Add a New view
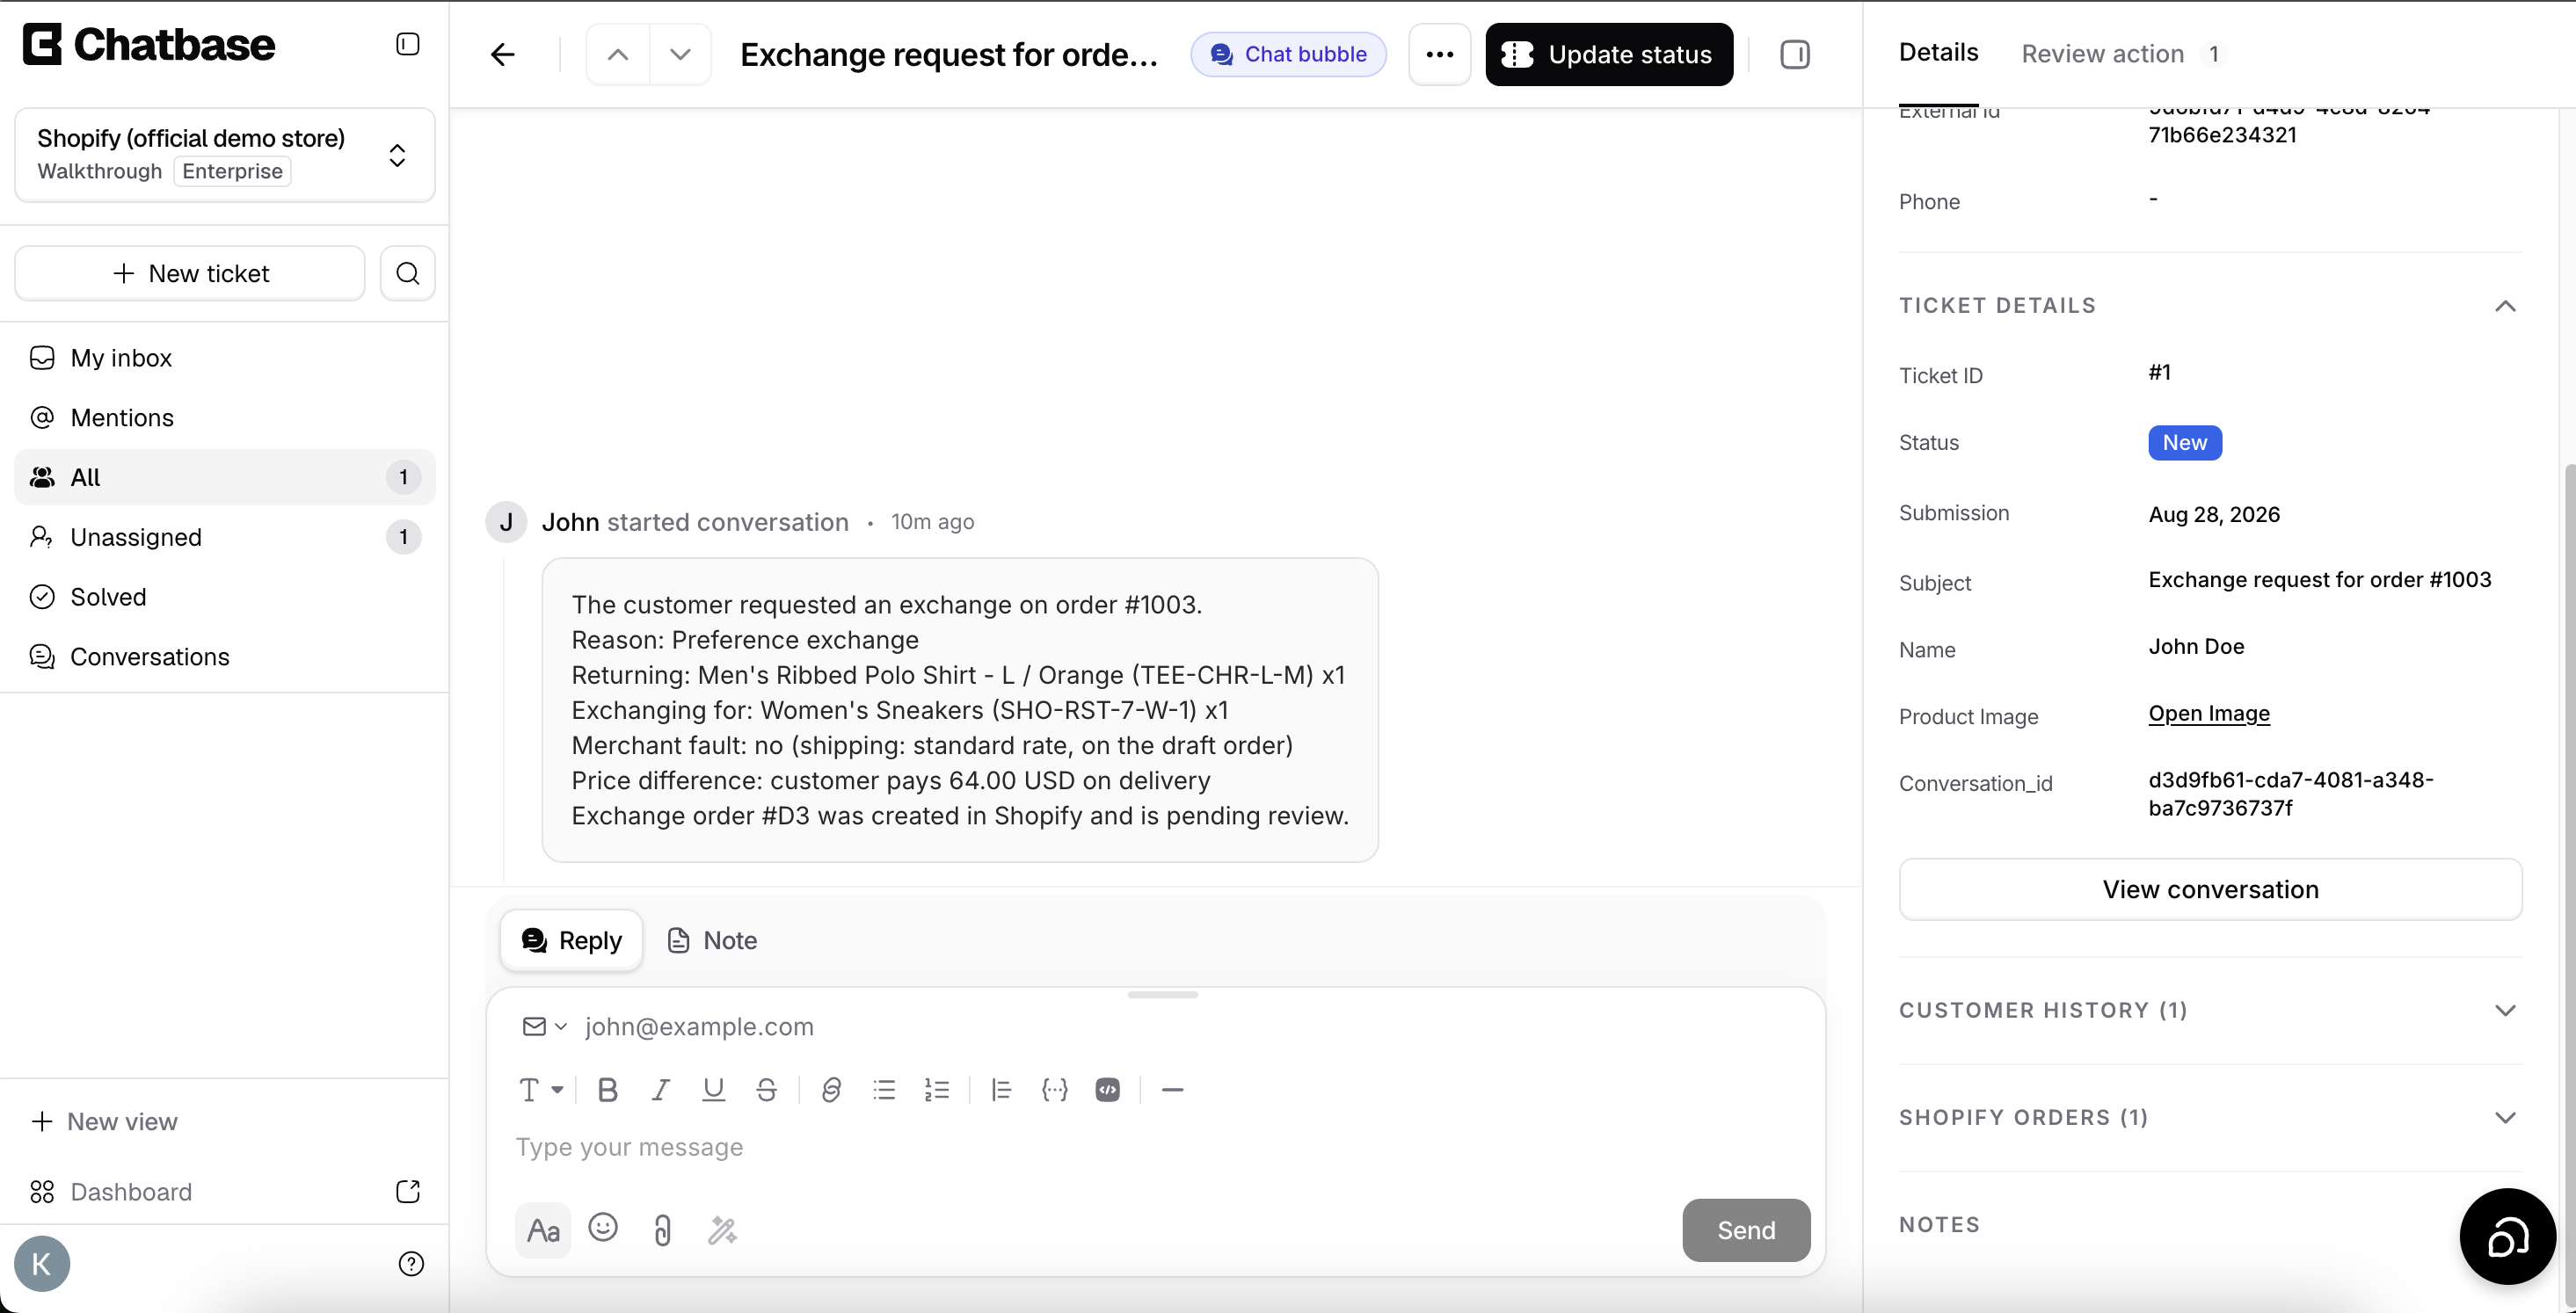Viewport: 2576px width, 1313px height. click(104, 1122)
